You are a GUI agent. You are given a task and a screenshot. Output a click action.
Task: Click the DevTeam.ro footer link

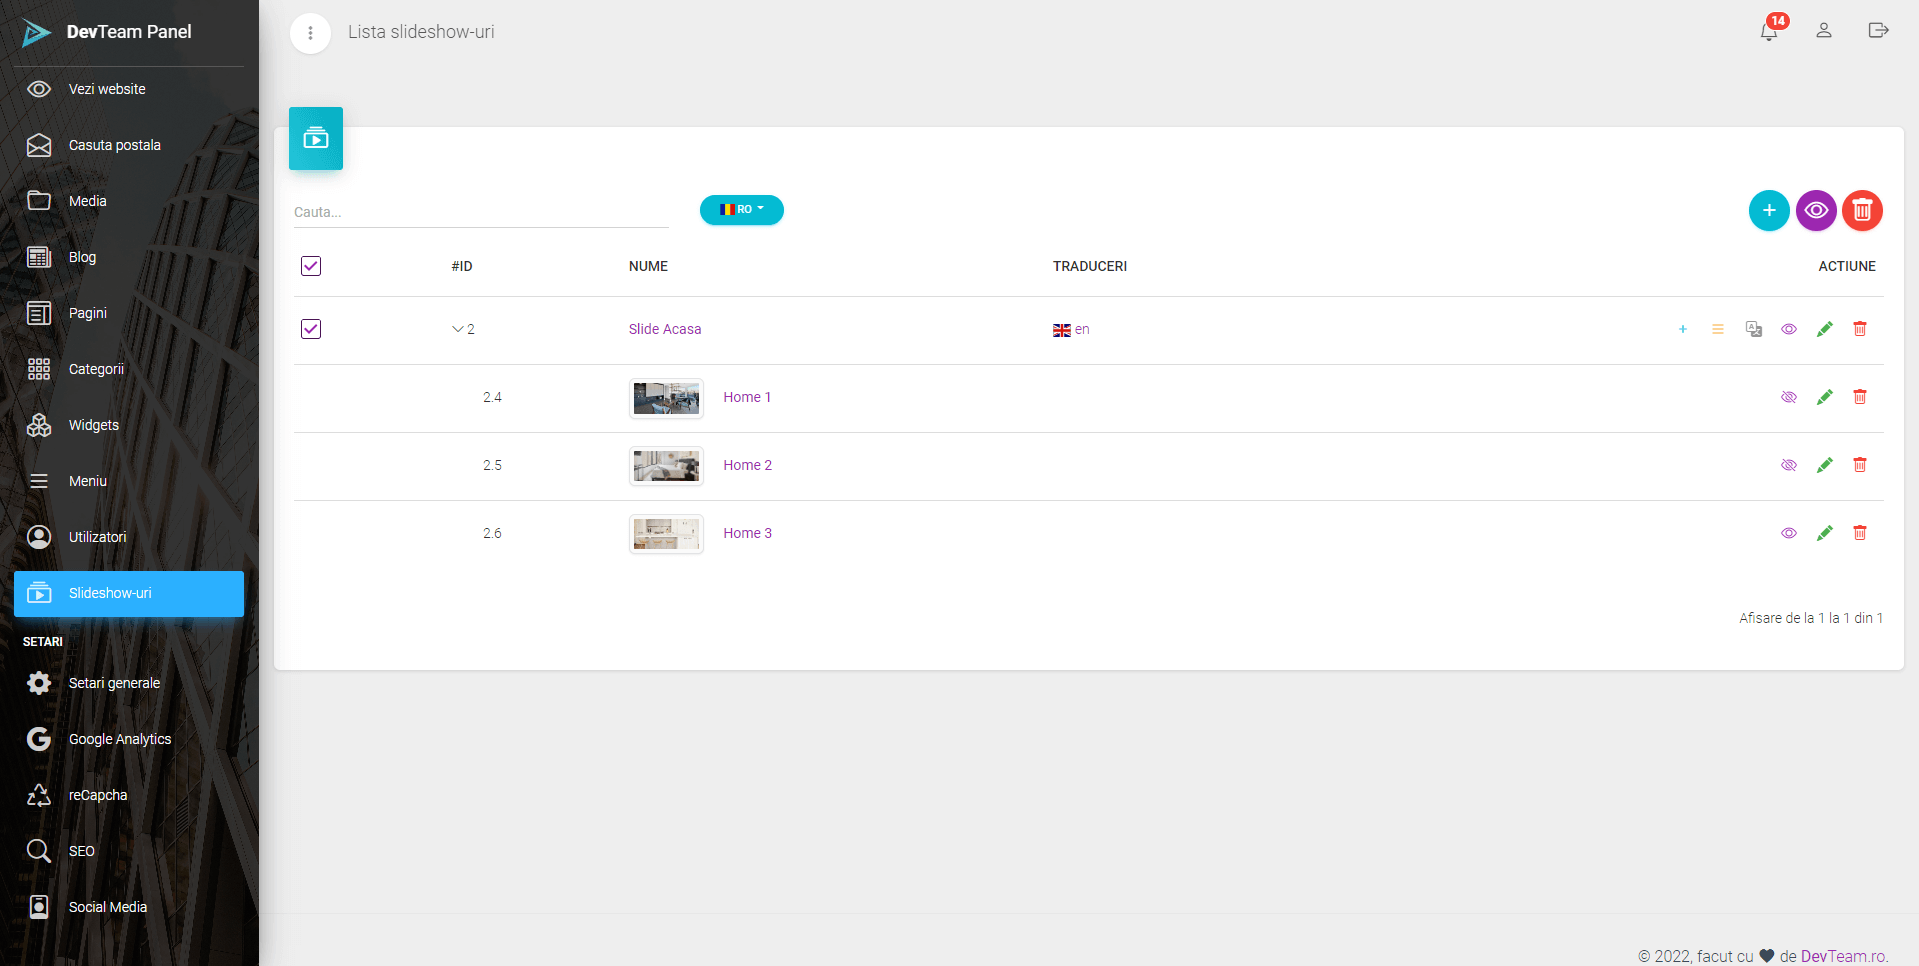pyautogui.click(x=1843, y=956)
